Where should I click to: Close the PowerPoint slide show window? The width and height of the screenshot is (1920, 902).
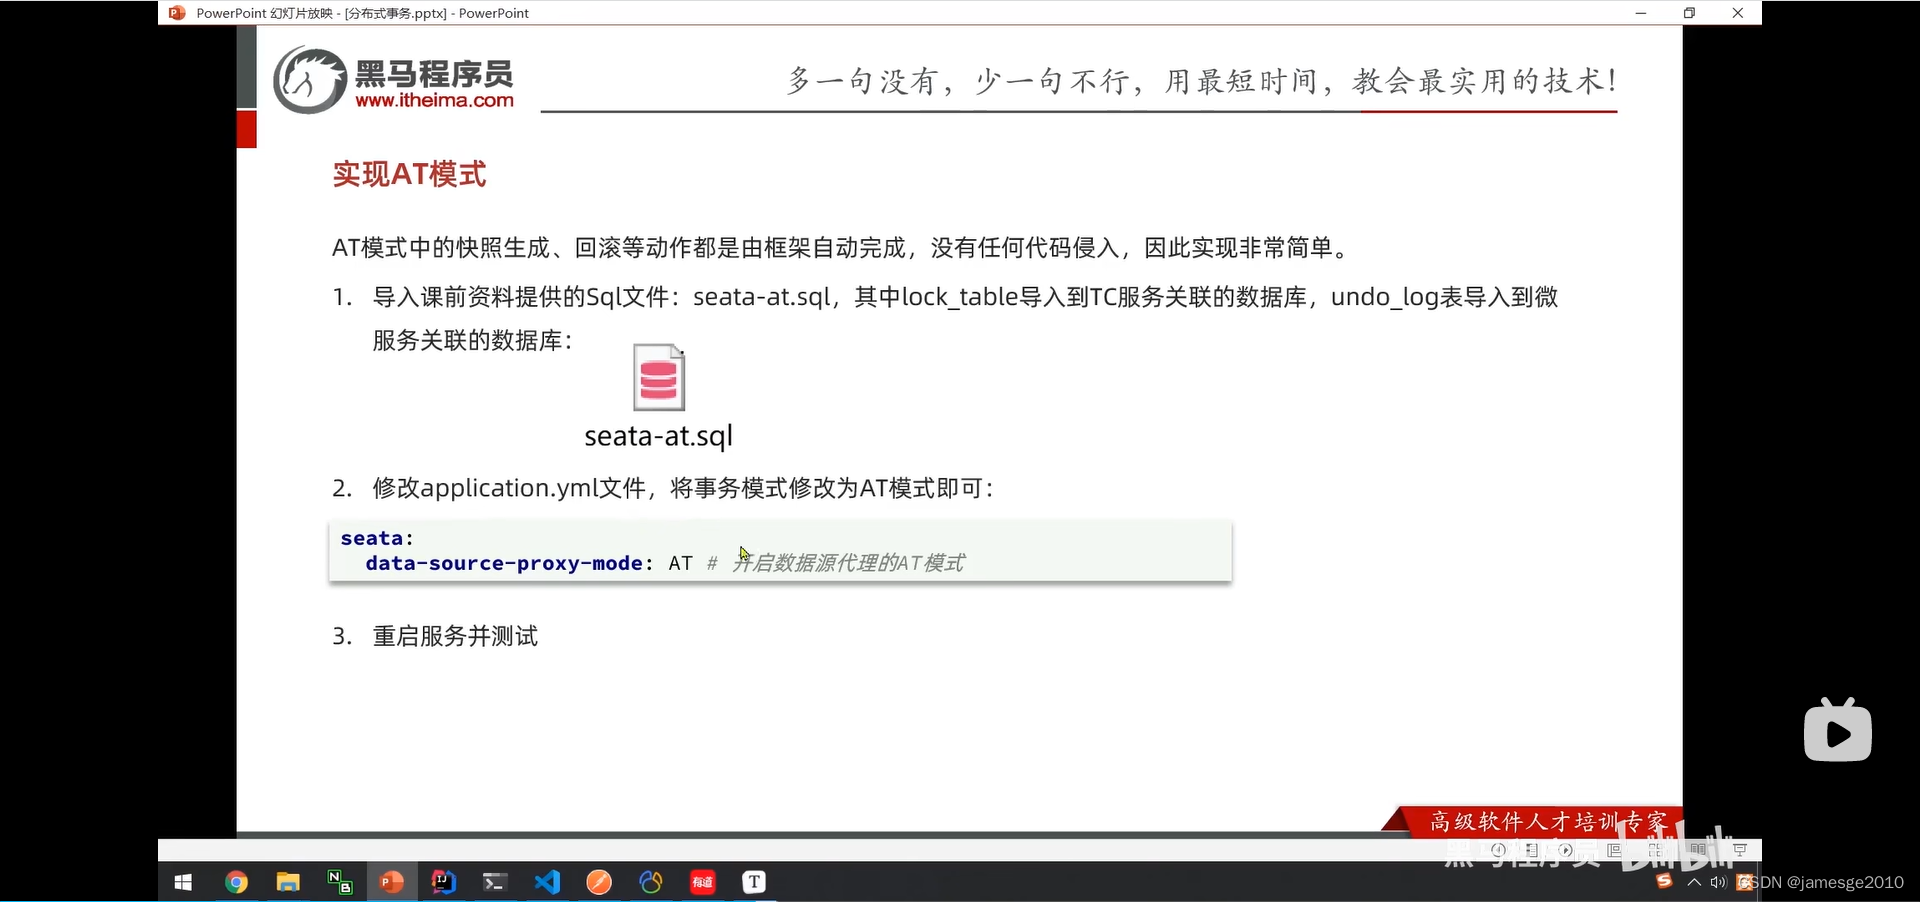1738,13
